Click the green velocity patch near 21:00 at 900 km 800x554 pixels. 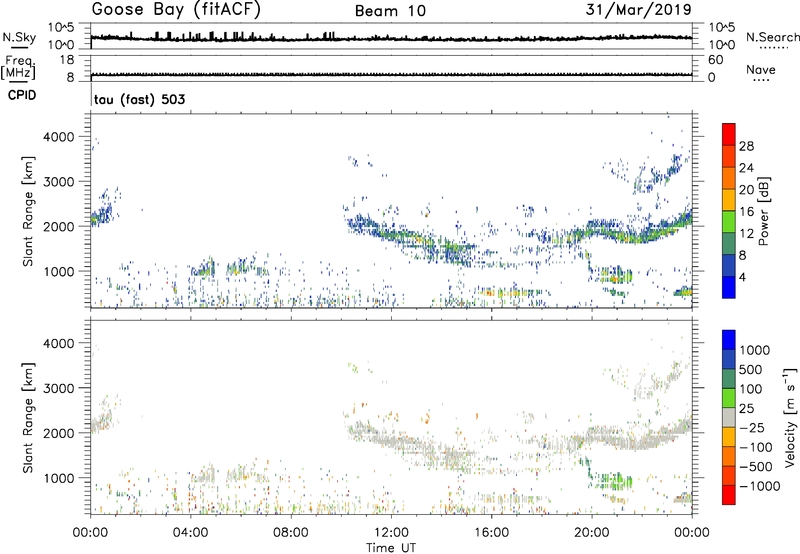(614, 481)
